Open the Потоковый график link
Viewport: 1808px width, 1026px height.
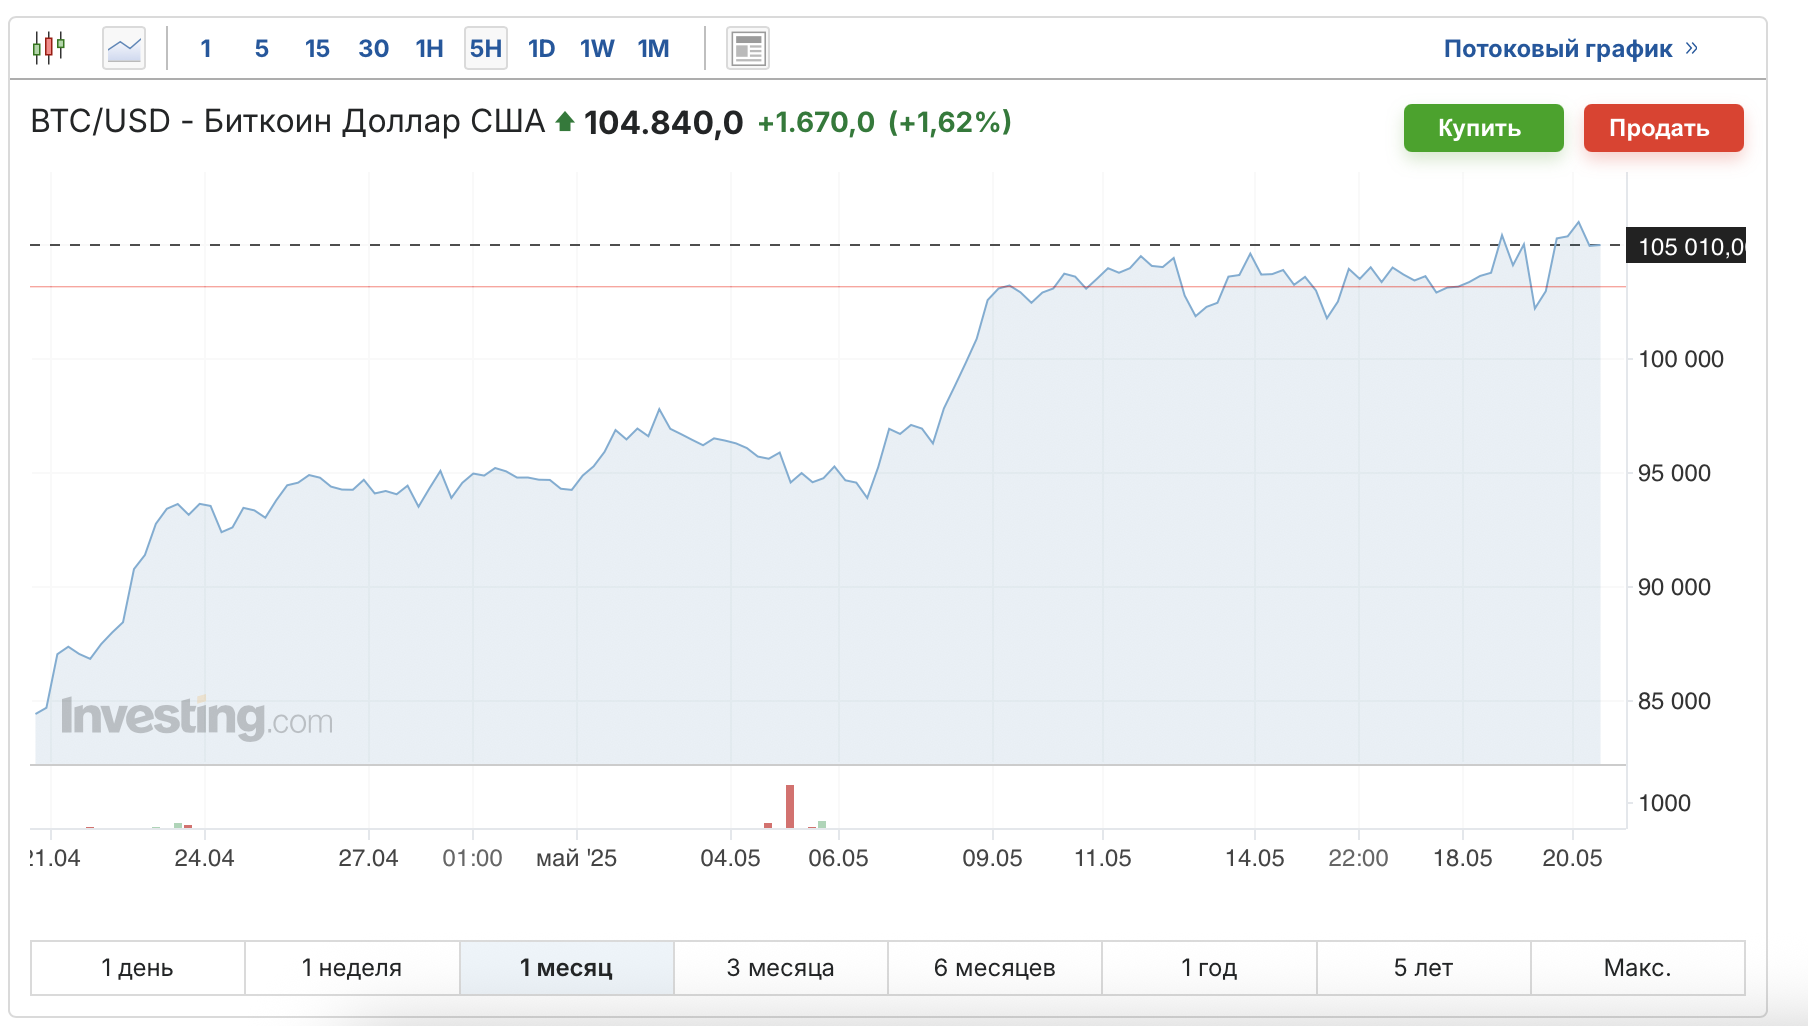[1558, 48]
